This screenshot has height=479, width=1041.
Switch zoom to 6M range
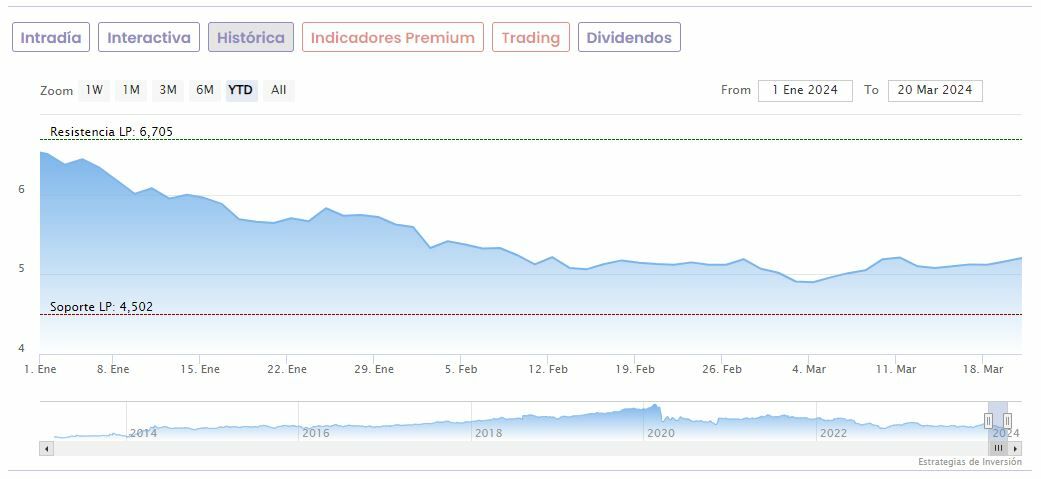point(205,90)
